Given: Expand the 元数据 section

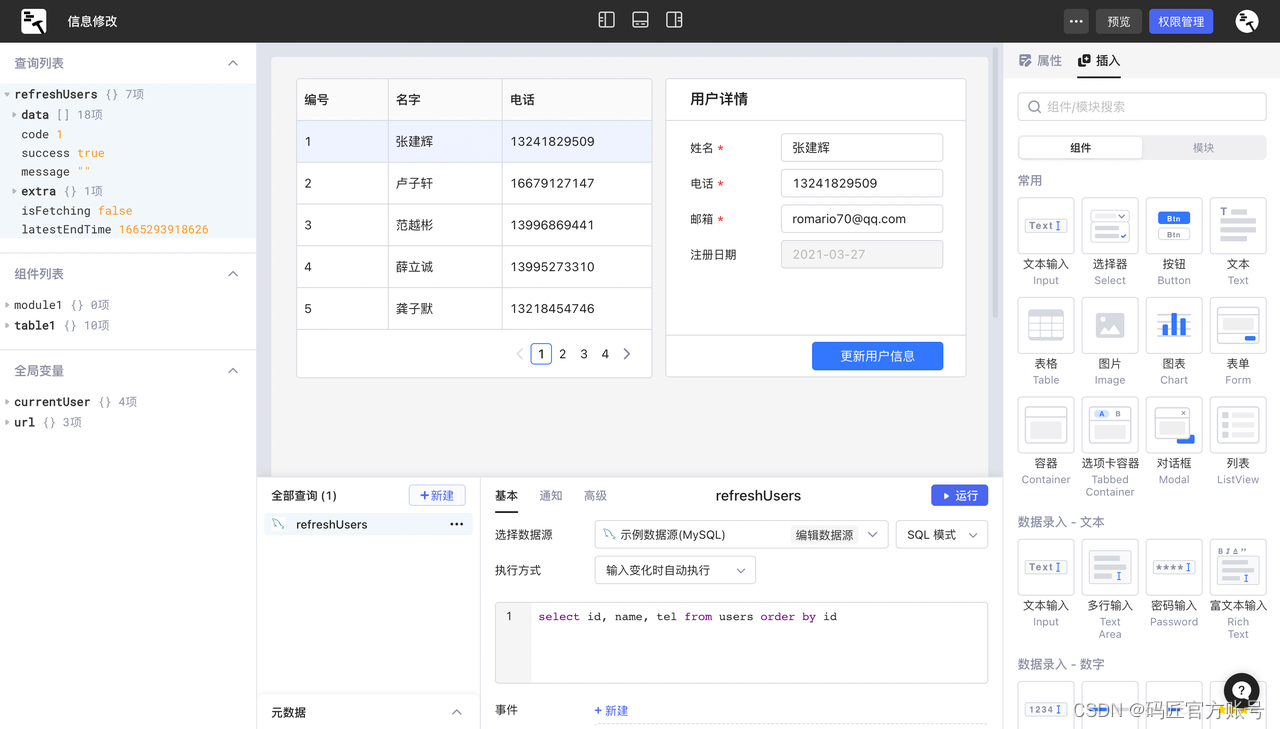Looking at the screenshot, I should (456, 712).
